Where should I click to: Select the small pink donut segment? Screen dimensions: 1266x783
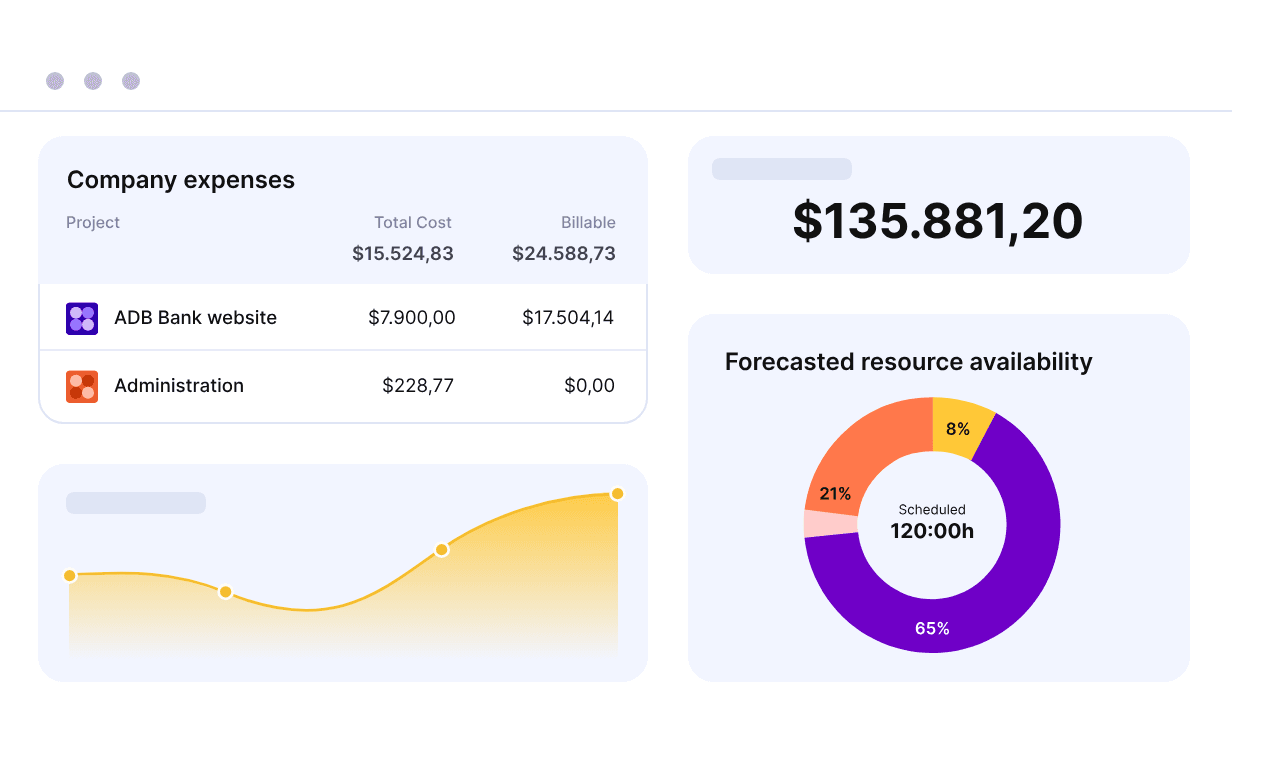pos(831,524)
